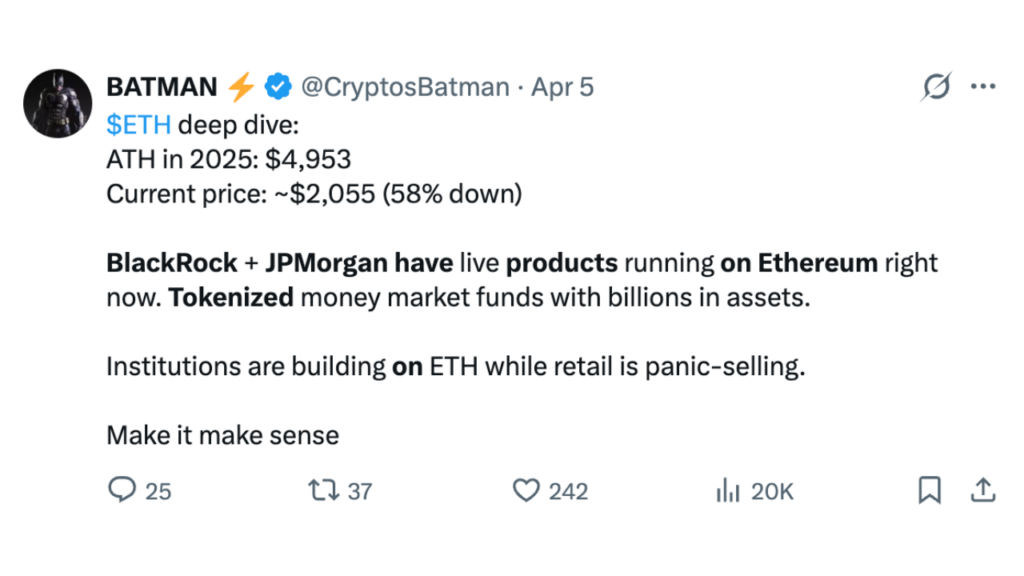The width and height of the screenshot is (1024, 576).
Task: Click the verified blue checkmark badge
Action: 276,87
